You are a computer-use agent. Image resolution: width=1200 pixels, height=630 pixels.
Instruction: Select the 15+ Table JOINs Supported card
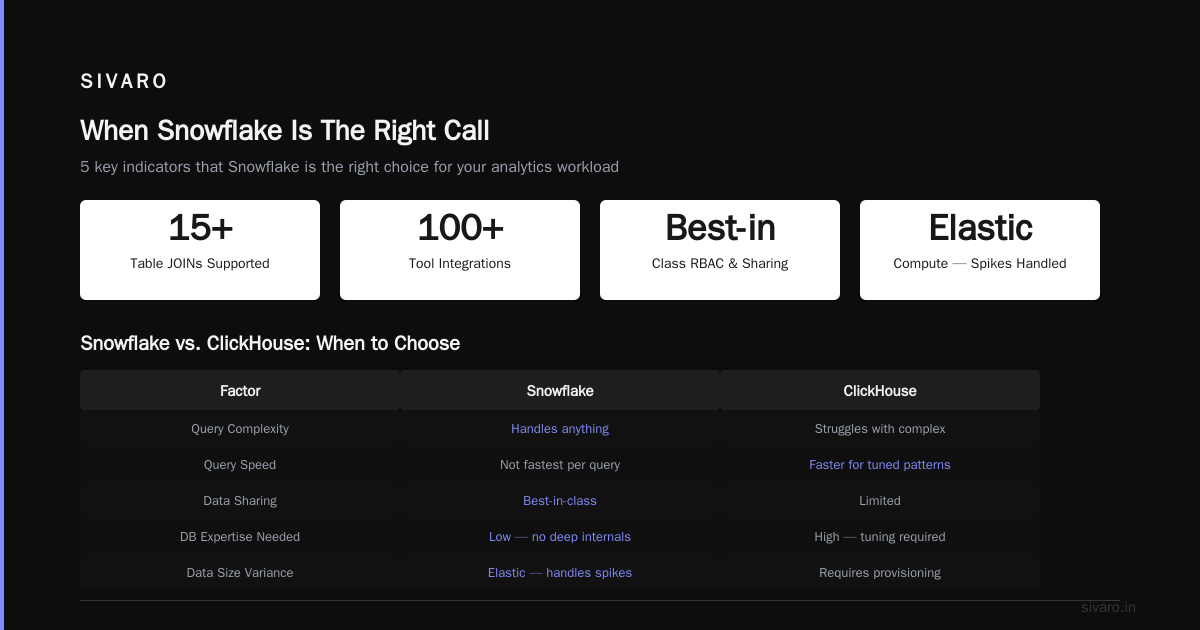coord(200,250)
